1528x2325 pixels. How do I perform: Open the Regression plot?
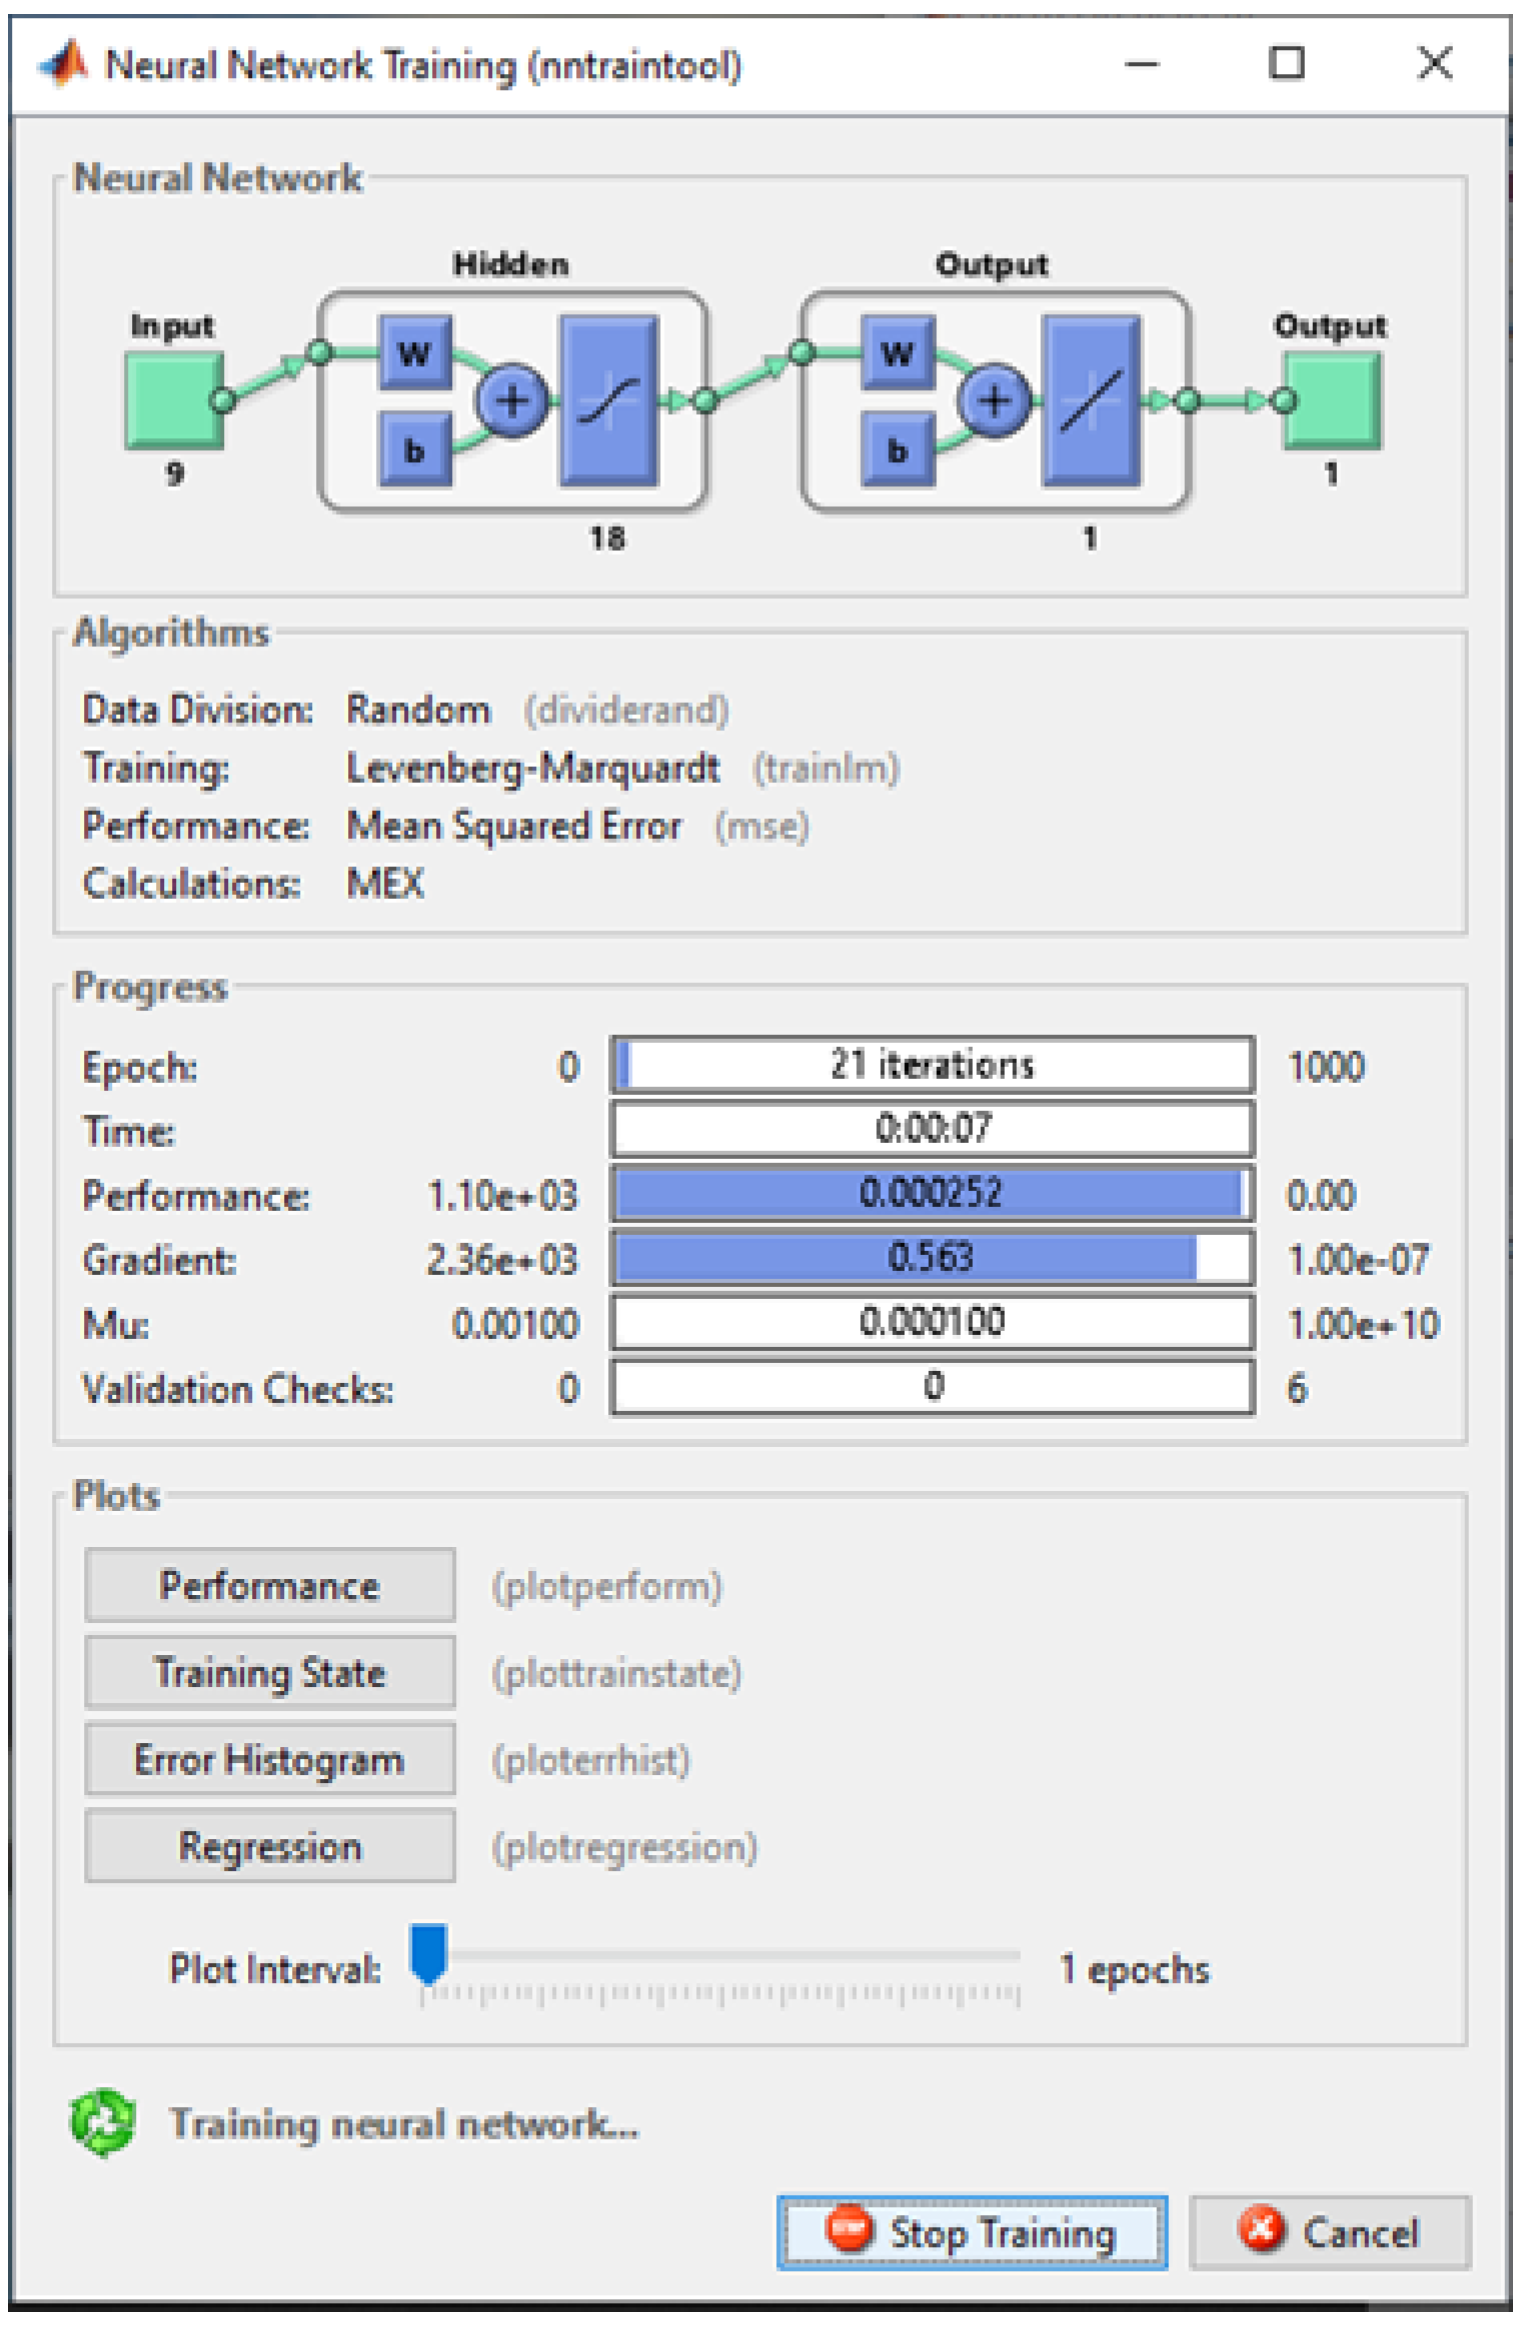point(270,1847)
